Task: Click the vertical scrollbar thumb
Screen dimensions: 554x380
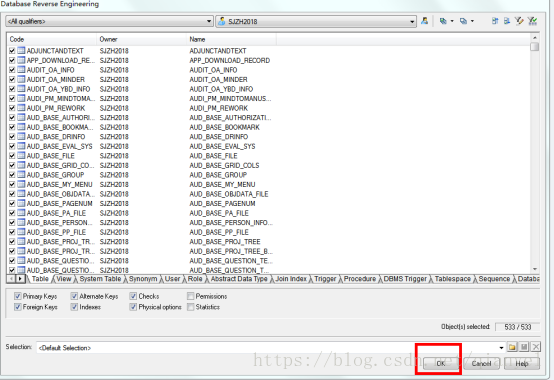Action: 535,47
